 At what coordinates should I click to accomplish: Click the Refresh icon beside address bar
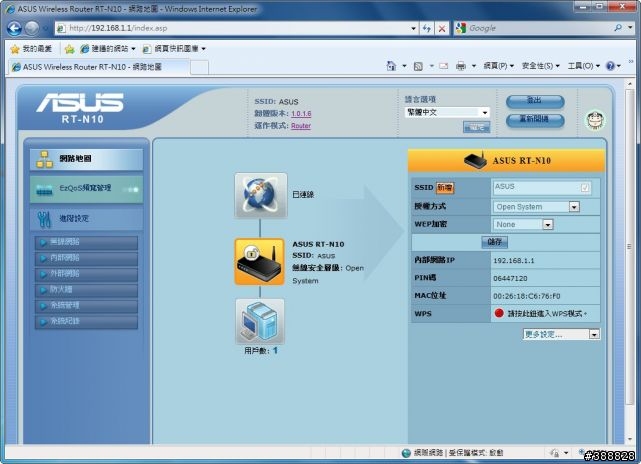click(426, 28)
